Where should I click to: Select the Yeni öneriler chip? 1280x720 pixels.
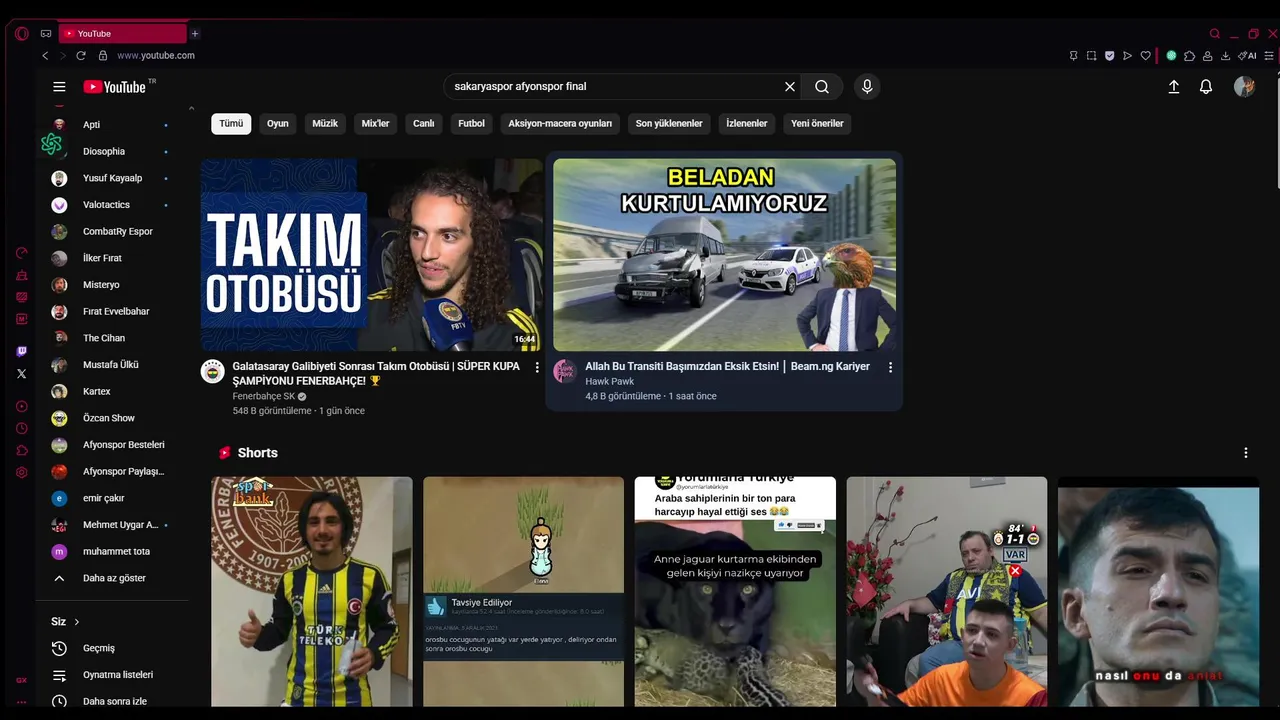point(817,124)
